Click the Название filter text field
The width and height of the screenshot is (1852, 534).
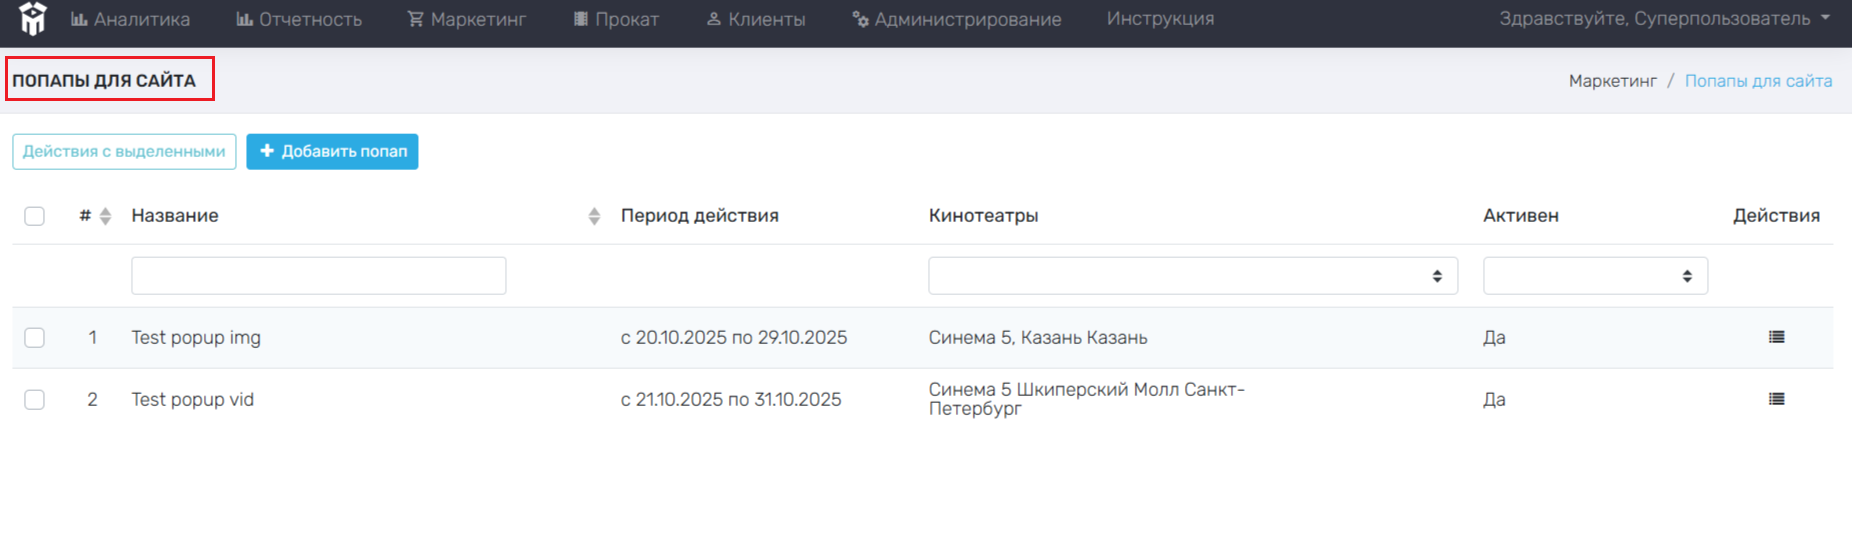319,276
